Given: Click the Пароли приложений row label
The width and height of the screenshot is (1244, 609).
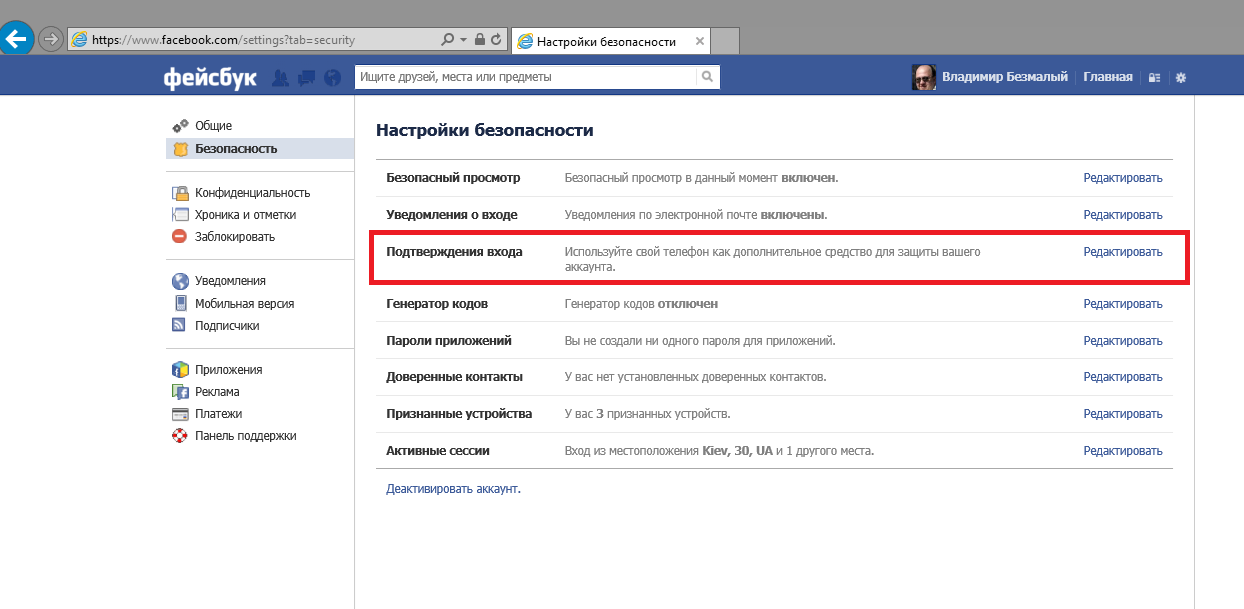Looking at the screenshot, I should pyautogui.click(x=449, y=341).
